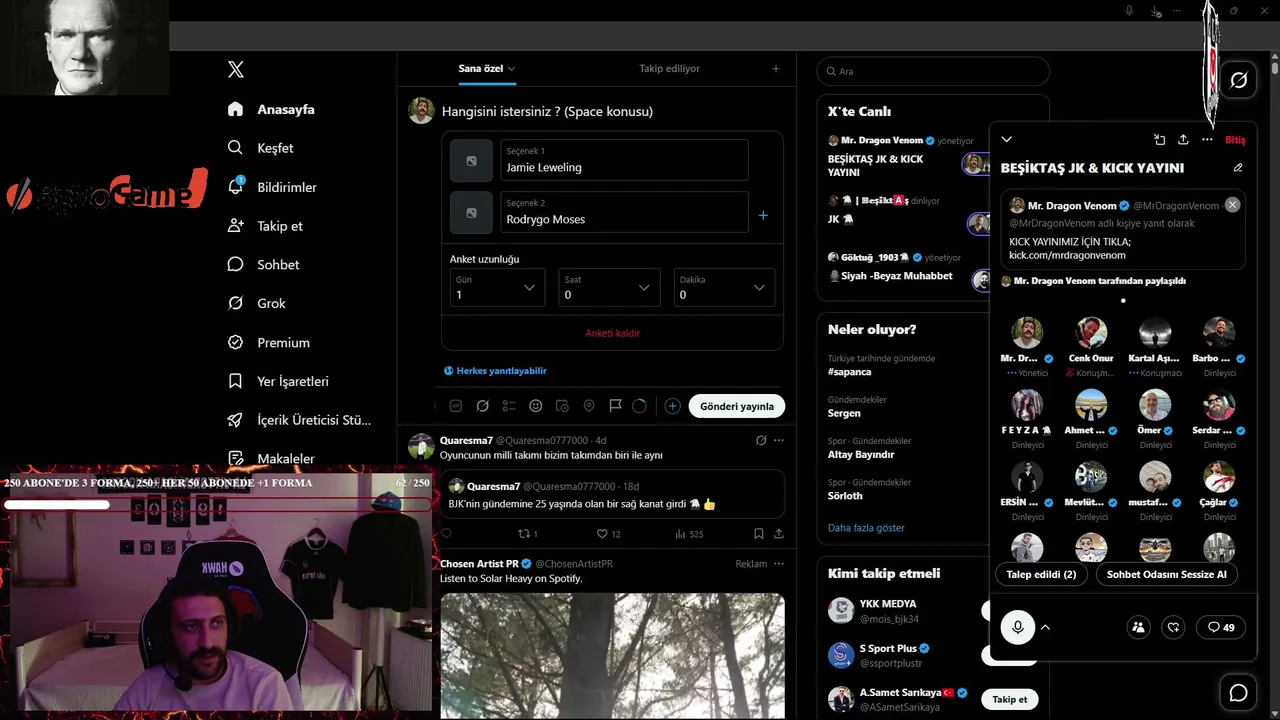The image size is (1280, 720).
Task: Click Bitiş to end the Space
Action: click(x=1235, y=140)
